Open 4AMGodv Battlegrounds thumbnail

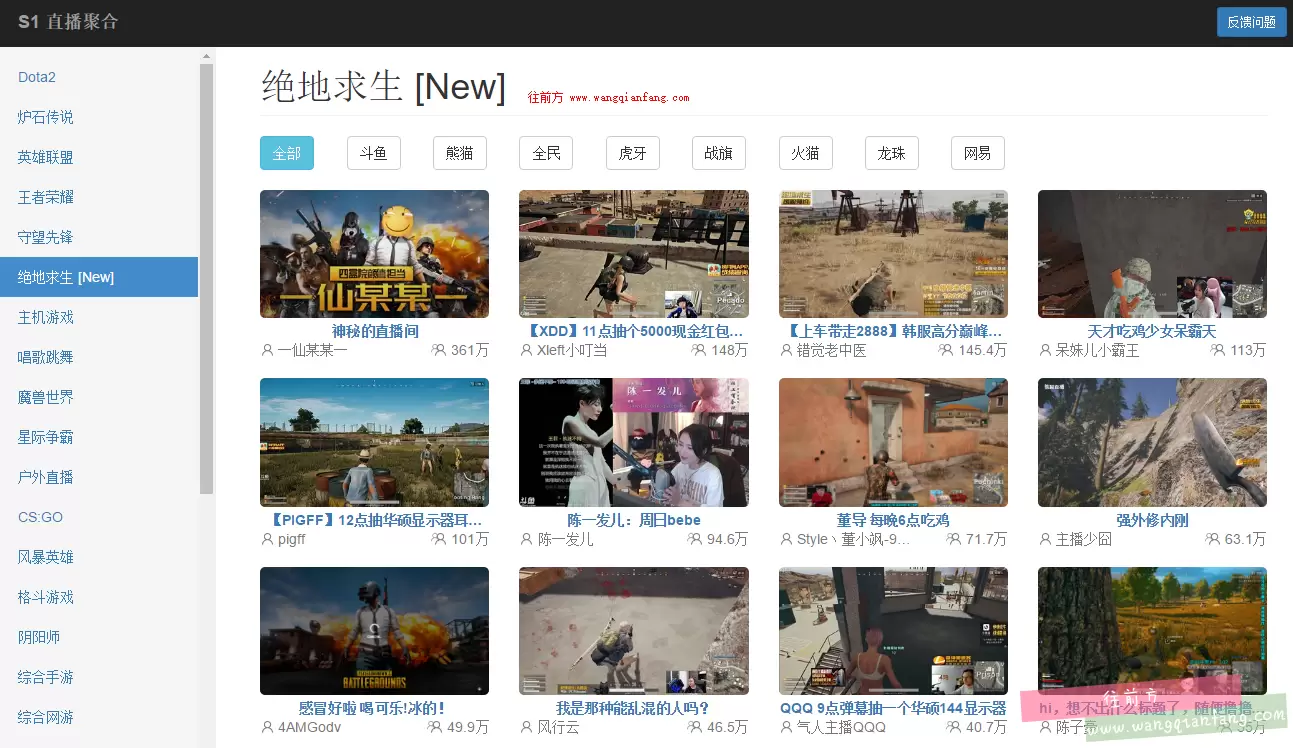[x=374, y=631]
